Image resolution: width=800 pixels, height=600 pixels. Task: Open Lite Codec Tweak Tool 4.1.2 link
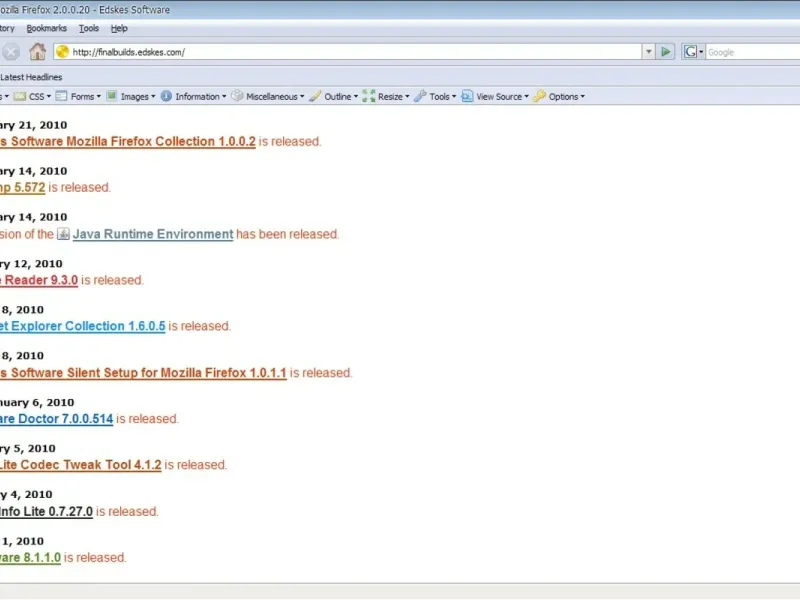(81, 465)
